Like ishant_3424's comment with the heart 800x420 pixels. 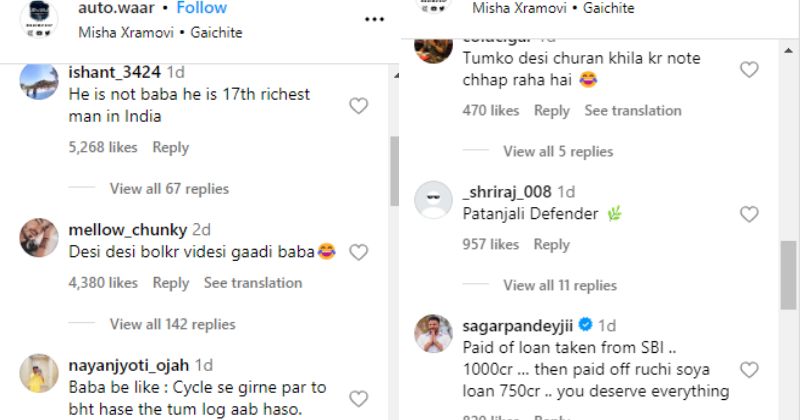click(x=358, y=106)
